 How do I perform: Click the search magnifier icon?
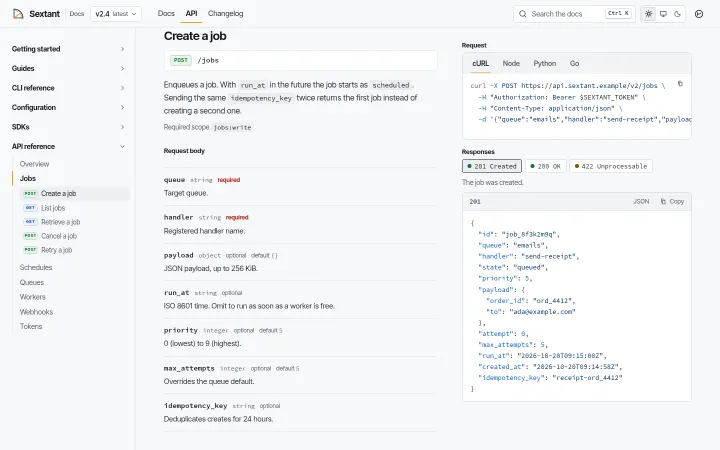(523, 14)
